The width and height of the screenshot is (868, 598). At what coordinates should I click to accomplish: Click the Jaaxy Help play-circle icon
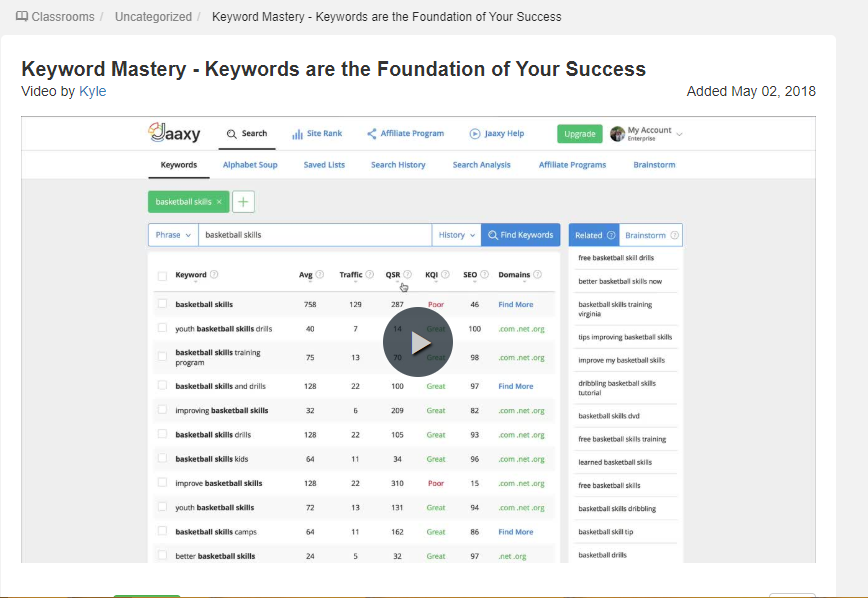click(x=475, y=133)
